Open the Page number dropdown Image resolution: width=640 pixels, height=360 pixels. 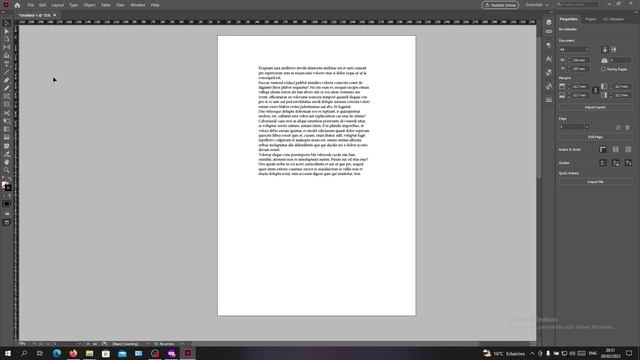click(x=574, y=127)
